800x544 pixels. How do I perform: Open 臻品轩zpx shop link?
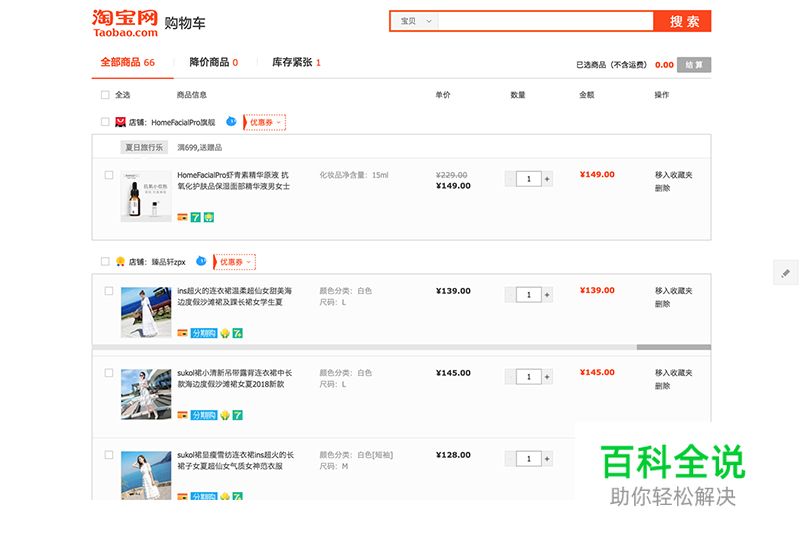tap(168, 262)
